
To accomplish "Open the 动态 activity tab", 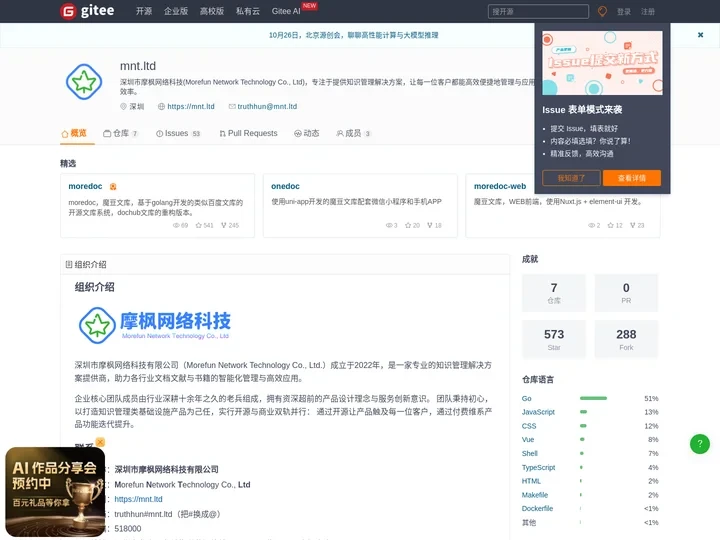I will point(306,133).
